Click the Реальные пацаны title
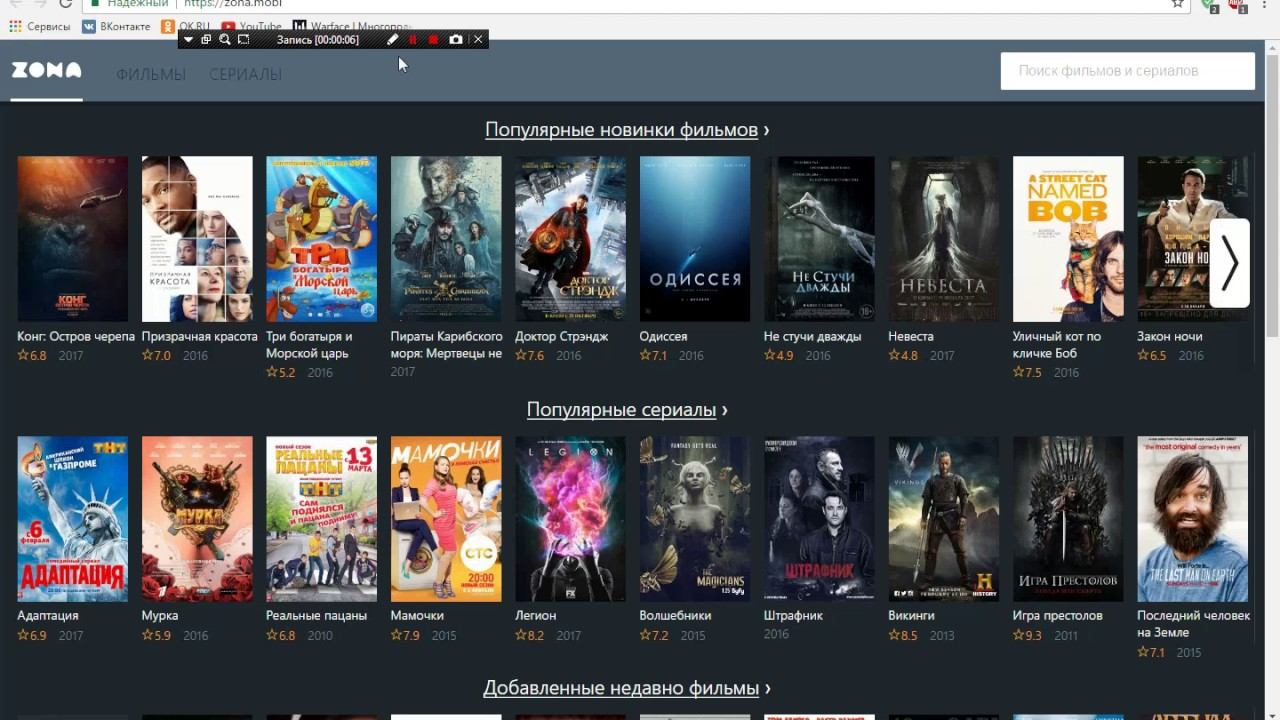The height and width of the screenshot is (720, 1280). 316,616
